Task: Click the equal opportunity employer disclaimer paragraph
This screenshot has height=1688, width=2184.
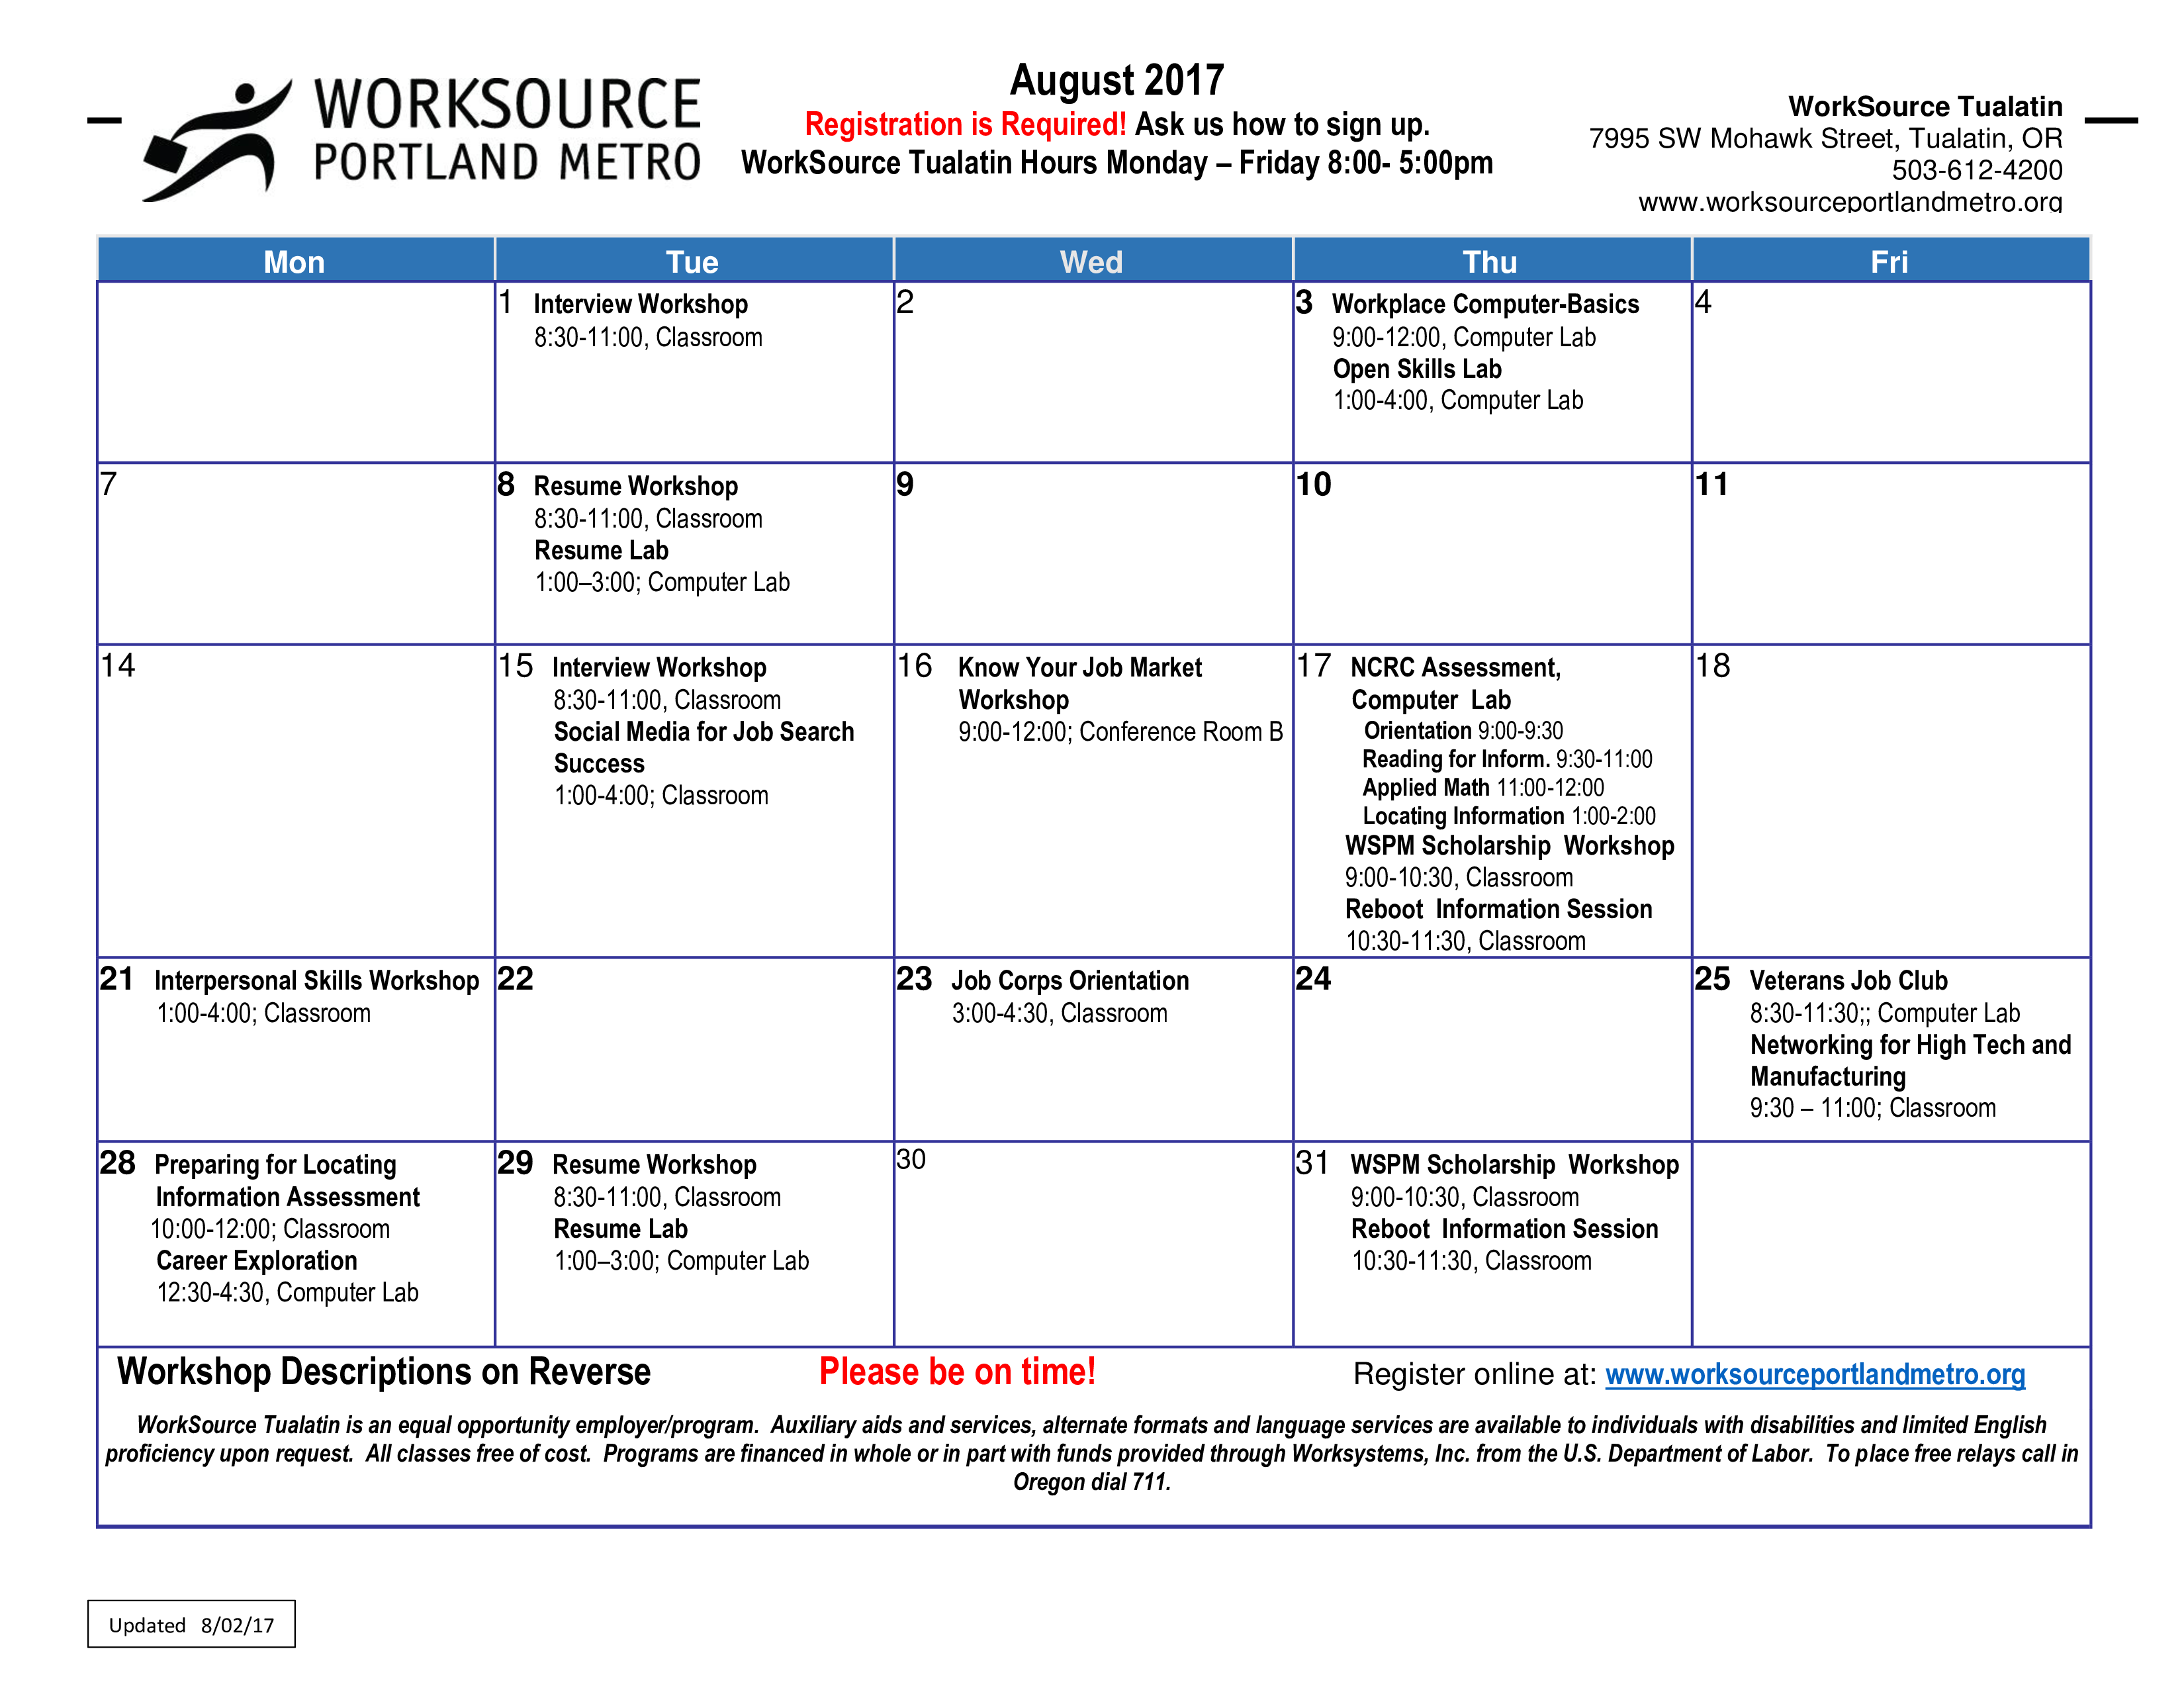Action: click(1092, 1453)
